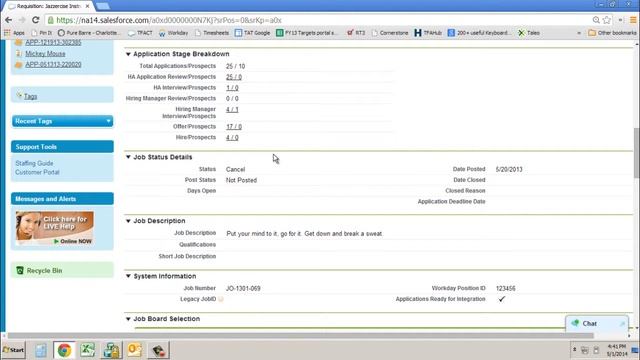Collapse the Application Stage Breakdown section
Viewport: 640px width, 360px height.
click(128, 54)
